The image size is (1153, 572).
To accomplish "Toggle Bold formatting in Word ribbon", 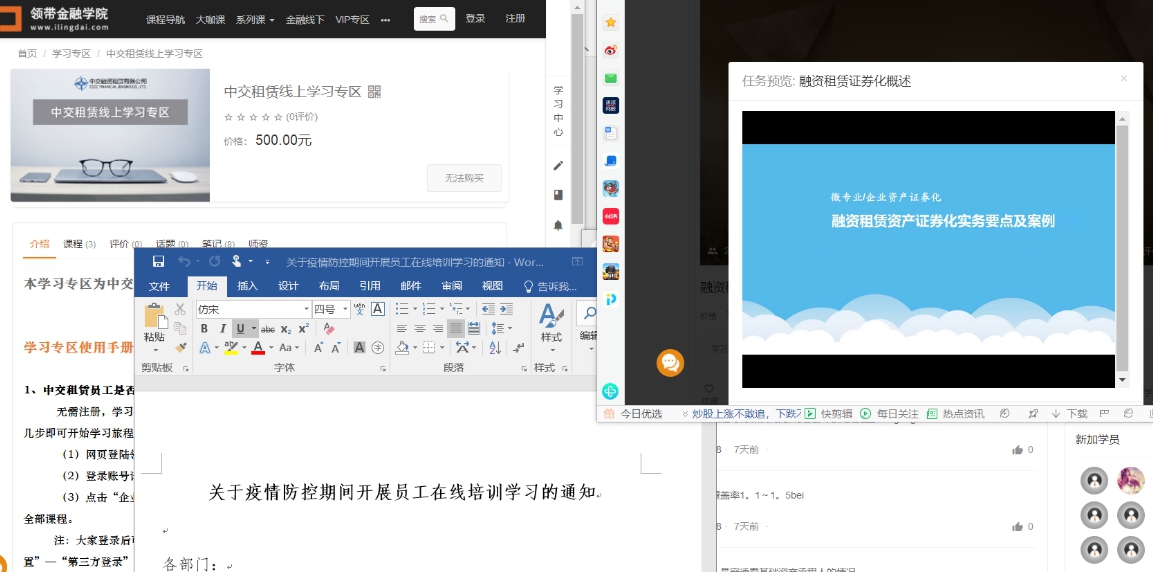I will point(204,328).
